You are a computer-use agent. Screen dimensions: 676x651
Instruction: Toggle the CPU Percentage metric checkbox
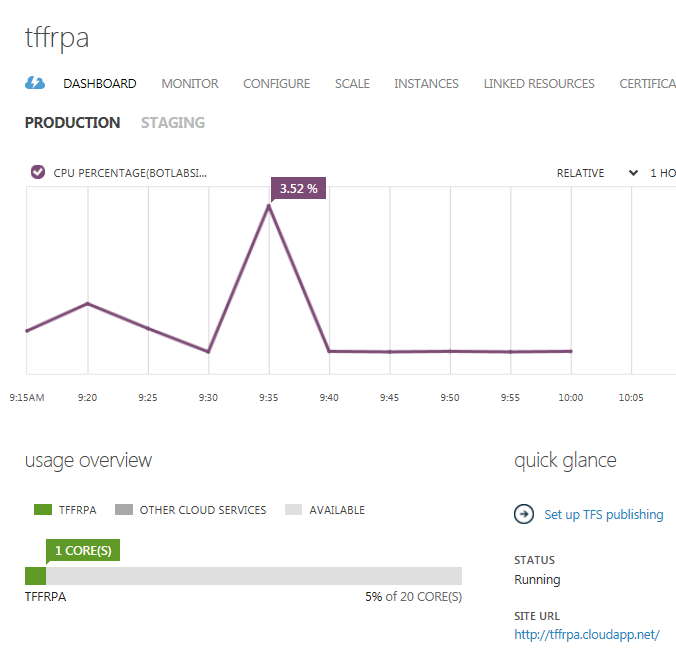[x=37, y=172]
